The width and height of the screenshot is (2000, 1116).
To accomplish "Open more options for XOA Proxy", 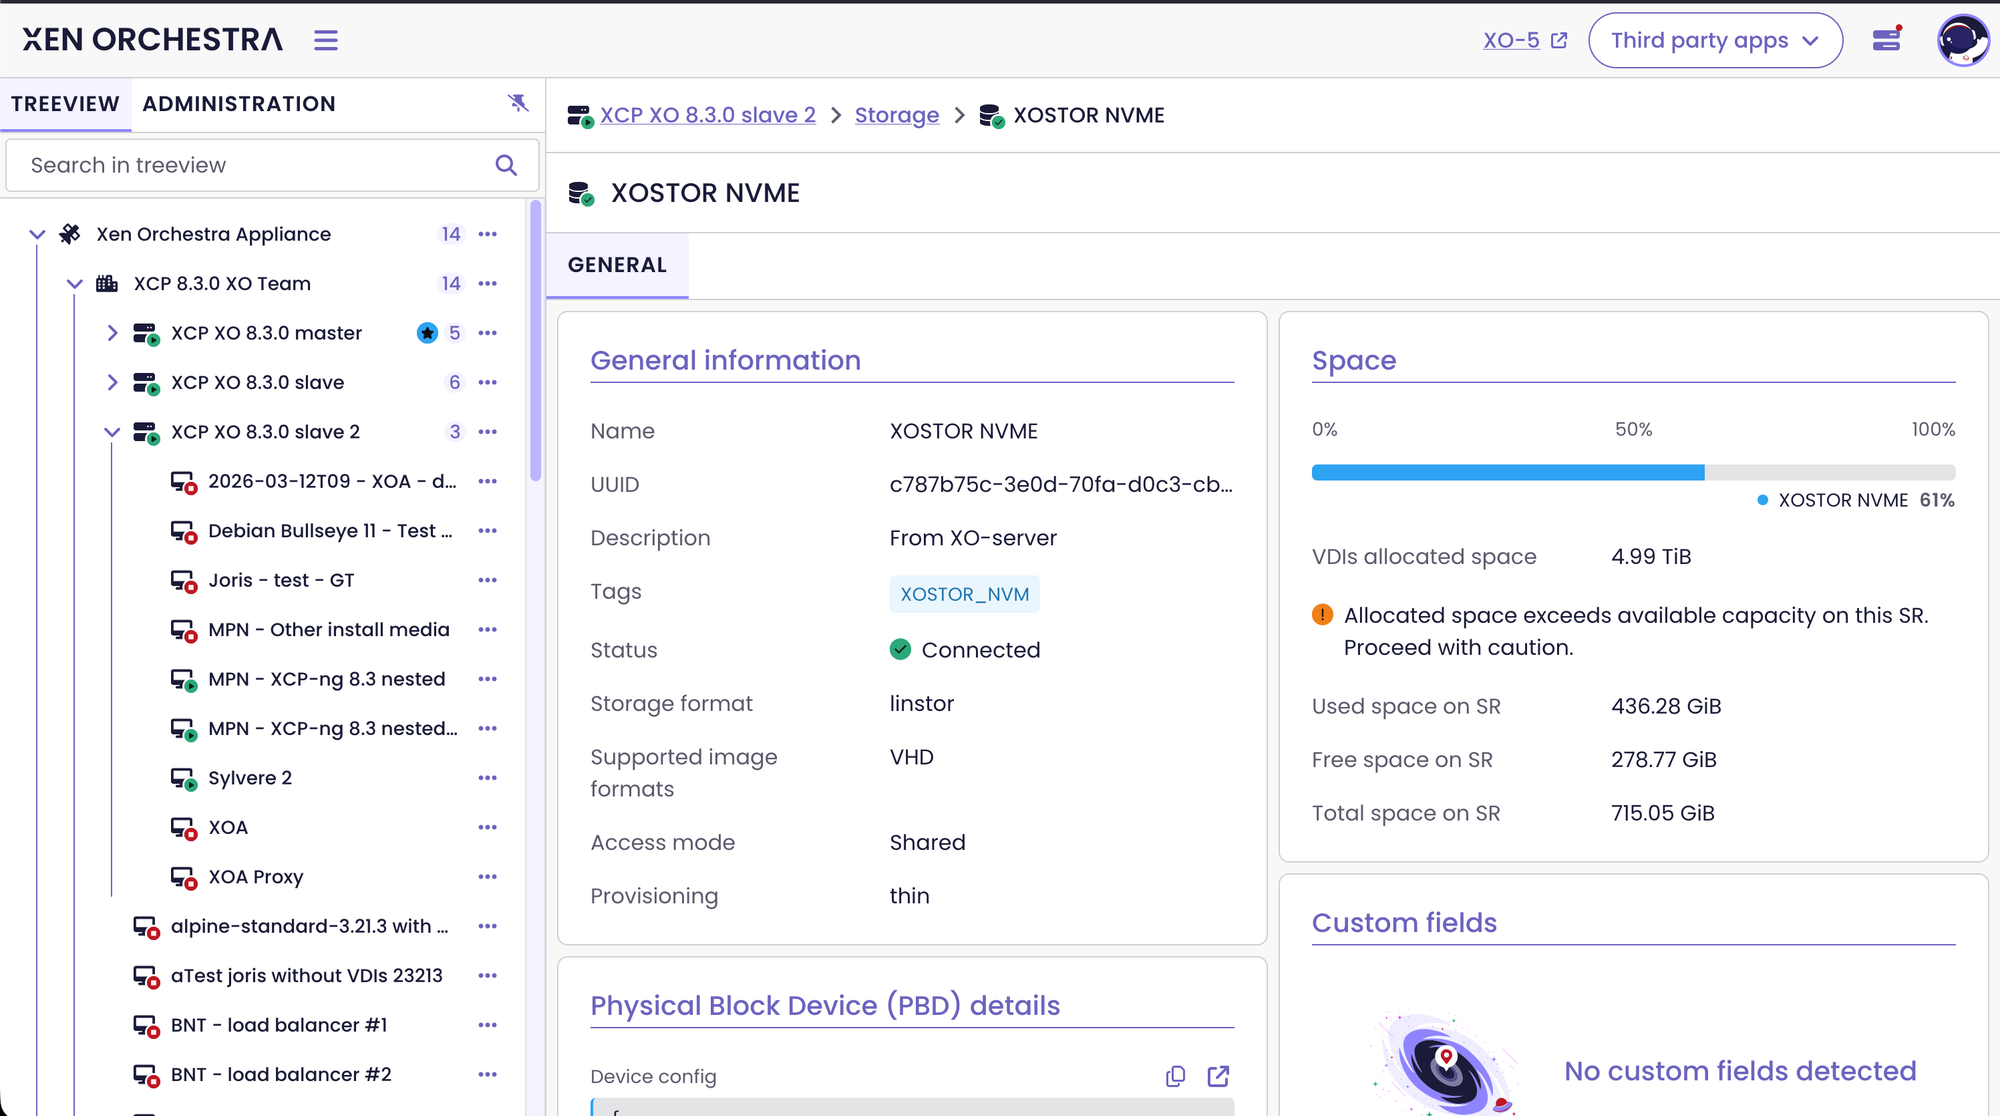I will click(x=488, y=877).
